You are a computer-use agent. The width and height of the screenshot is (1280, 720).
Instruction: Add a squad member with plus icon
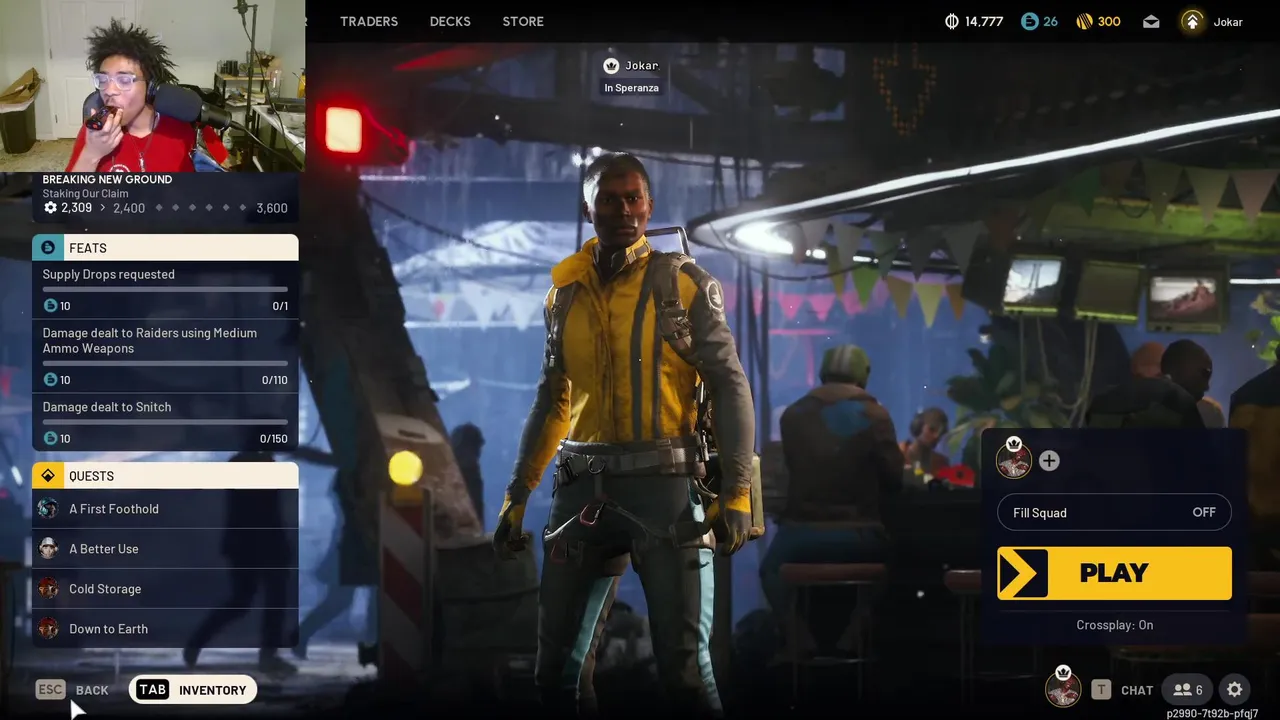(x=1049, y=461)
